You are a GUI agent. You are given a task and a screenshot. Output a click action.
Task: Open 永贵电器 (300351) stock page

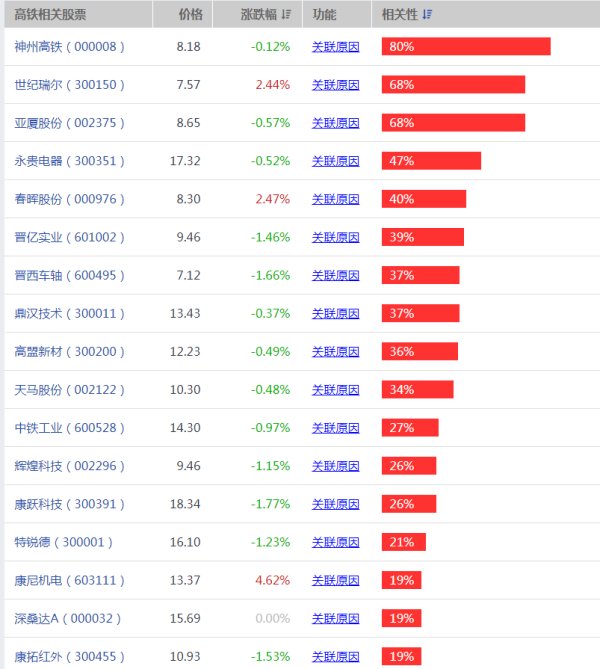(69, 161)
